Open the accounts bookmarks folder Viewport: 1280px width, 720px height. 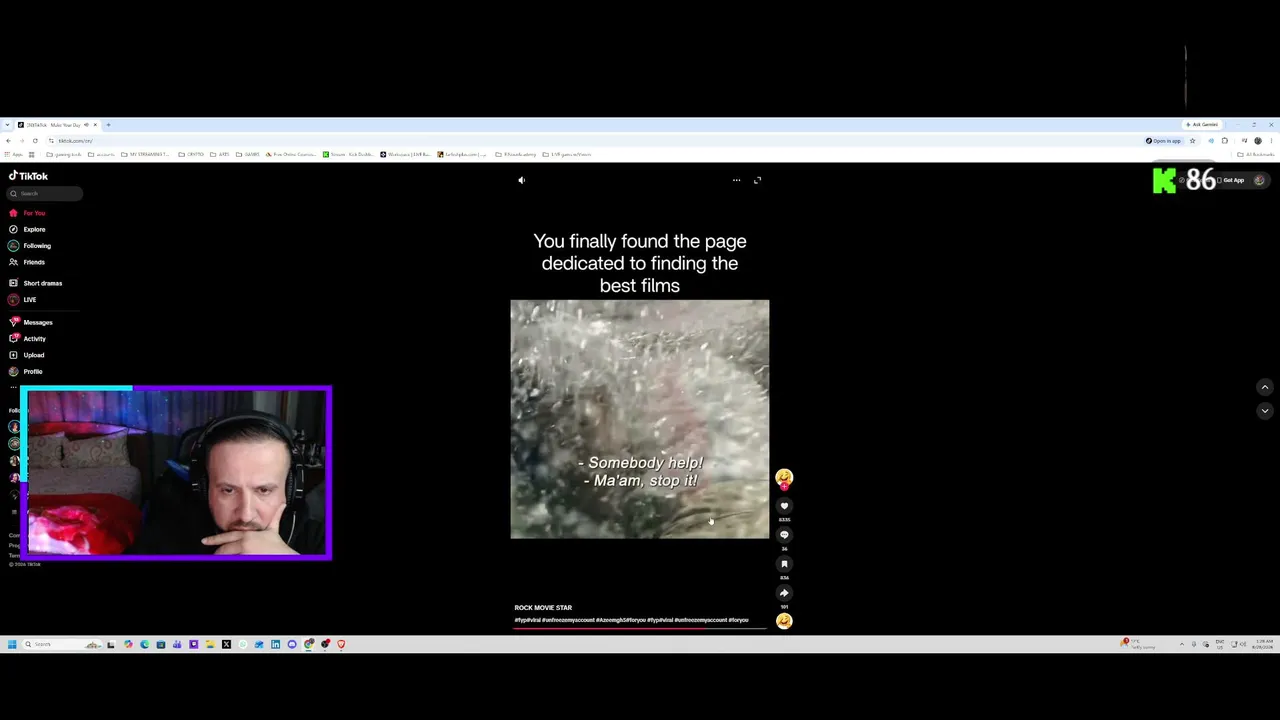(100, 155)
